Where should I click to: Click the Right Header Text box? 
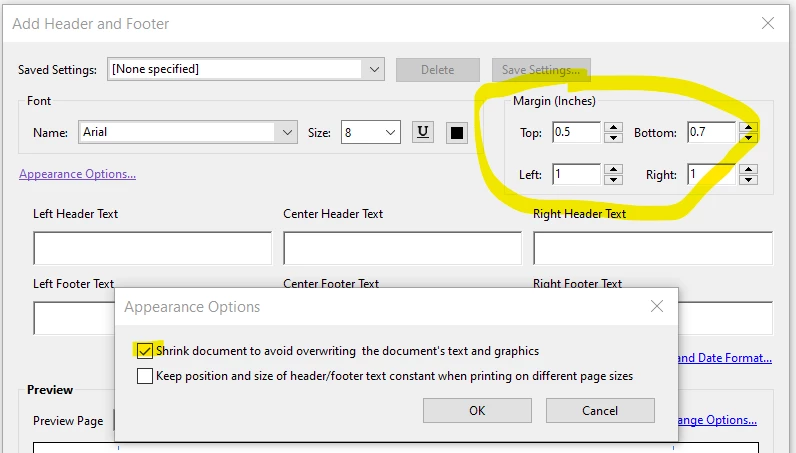(x=653, y=248)
